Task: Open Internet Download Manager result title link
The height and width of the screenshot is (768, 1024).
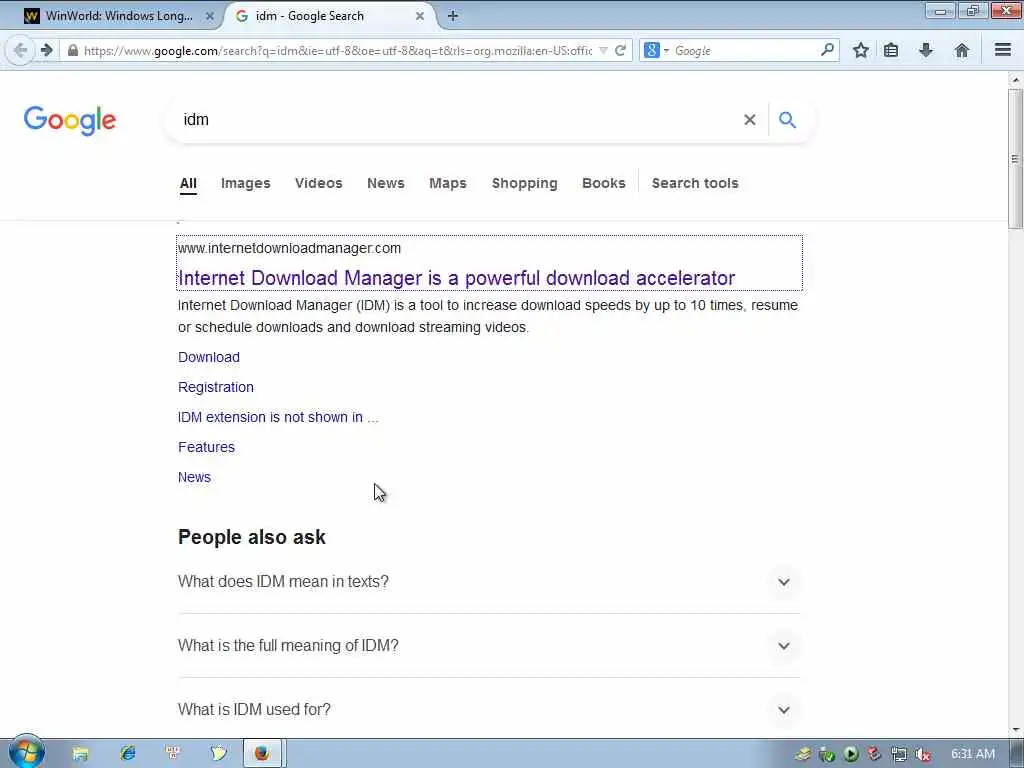Action: click(x=456, y=278)
